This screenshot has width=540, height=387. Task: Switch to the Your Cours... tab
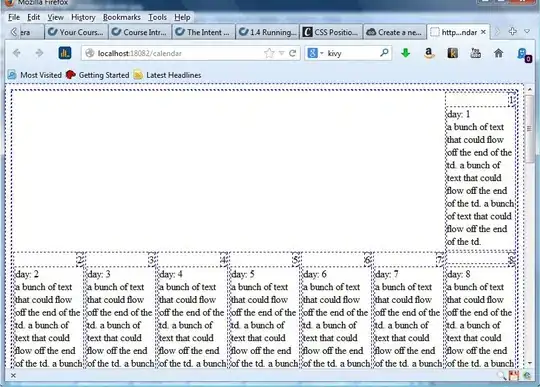click(76, 32)
